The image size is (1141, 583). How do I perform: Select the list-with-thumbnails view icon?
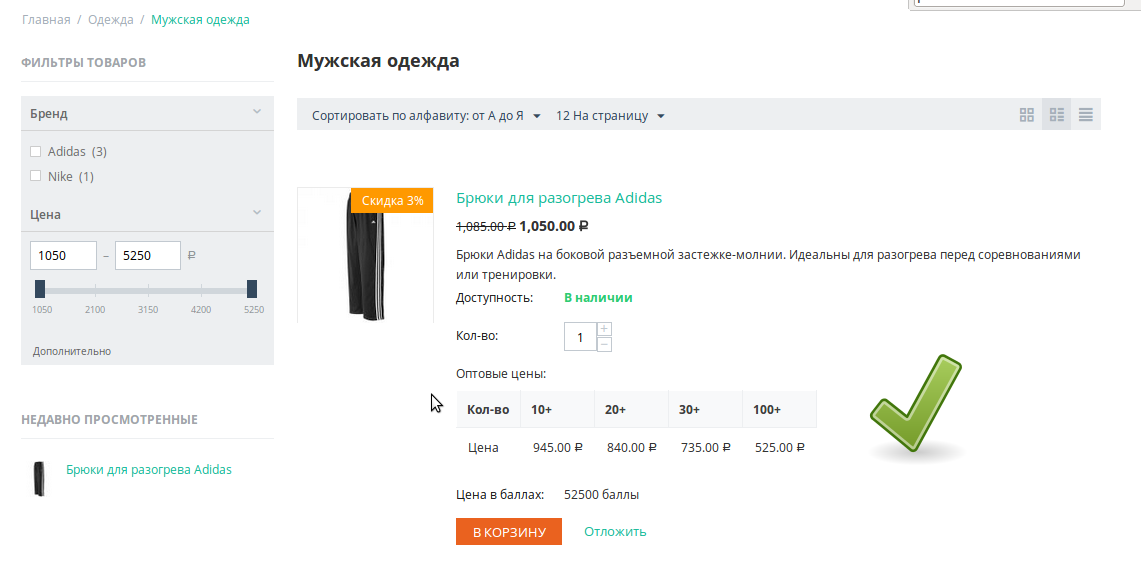(x=1056, y=115)
